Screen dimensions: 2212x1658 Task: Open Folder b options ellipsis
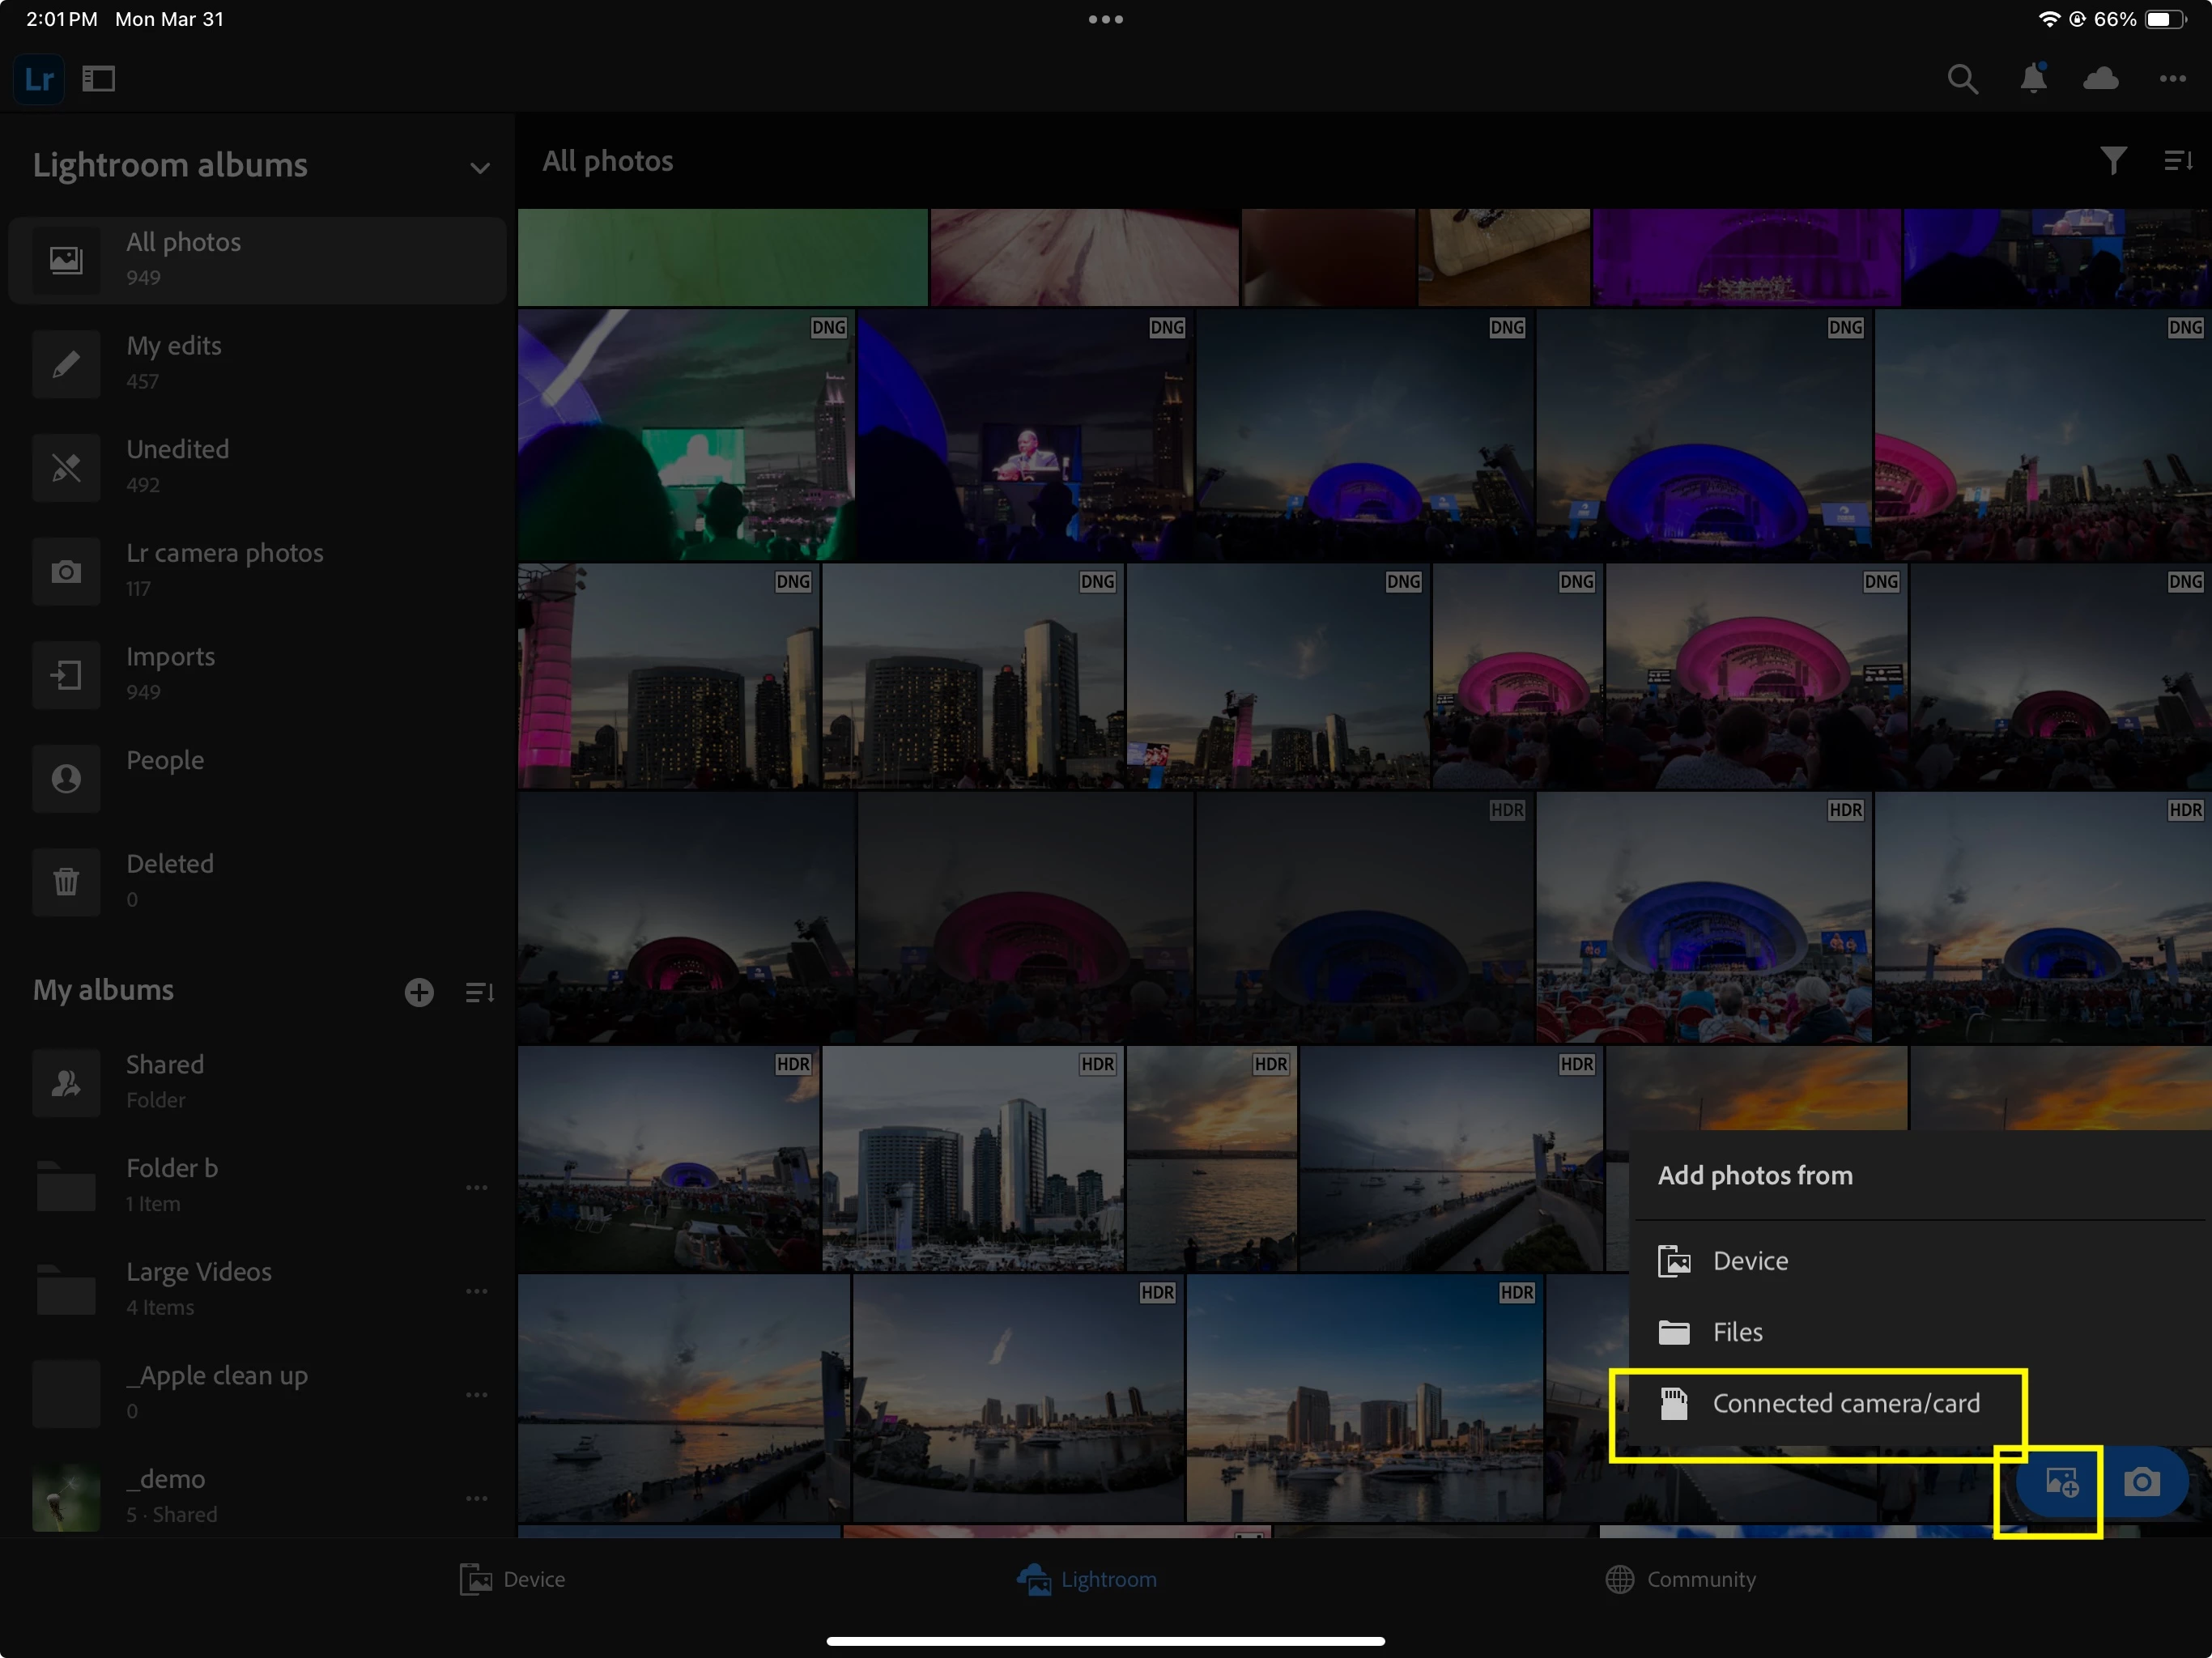coord(477,1187)
